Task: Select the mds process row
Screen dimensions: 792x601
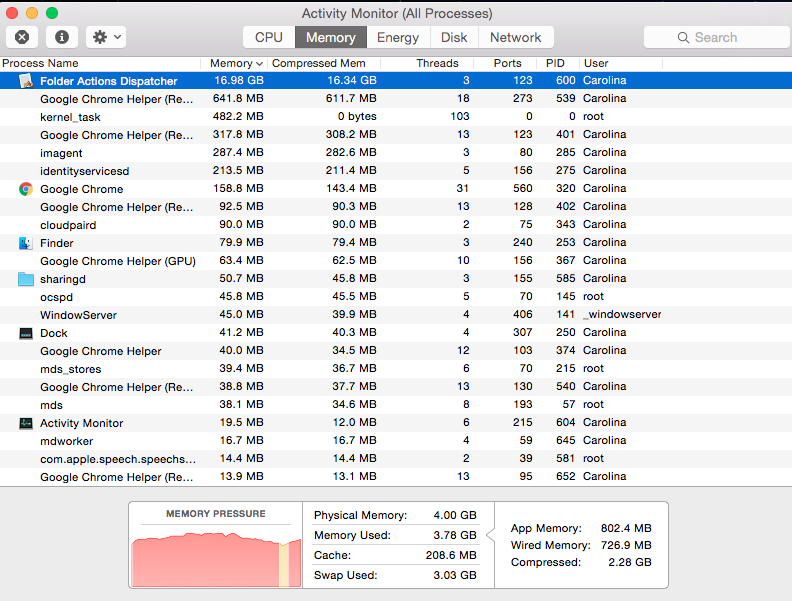Action: [x=396, y=405]
